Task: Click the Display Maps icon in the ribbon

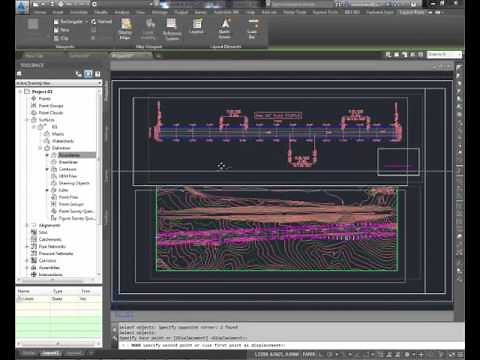Action: [125, 29]
